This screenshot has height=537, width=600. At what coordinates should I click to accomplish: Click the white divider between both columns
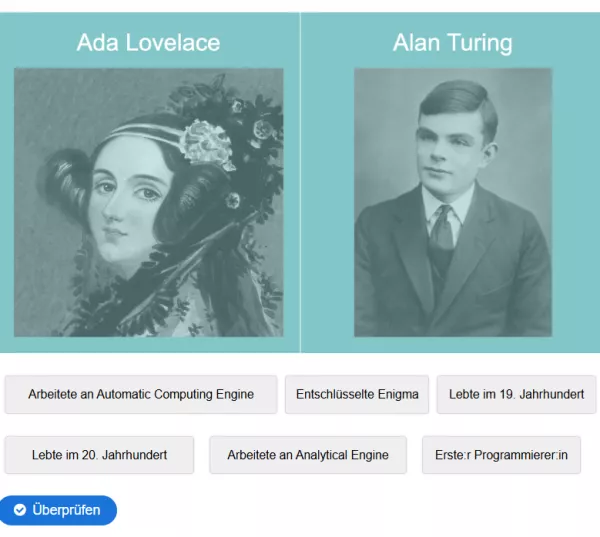click(x=300, y=200)
